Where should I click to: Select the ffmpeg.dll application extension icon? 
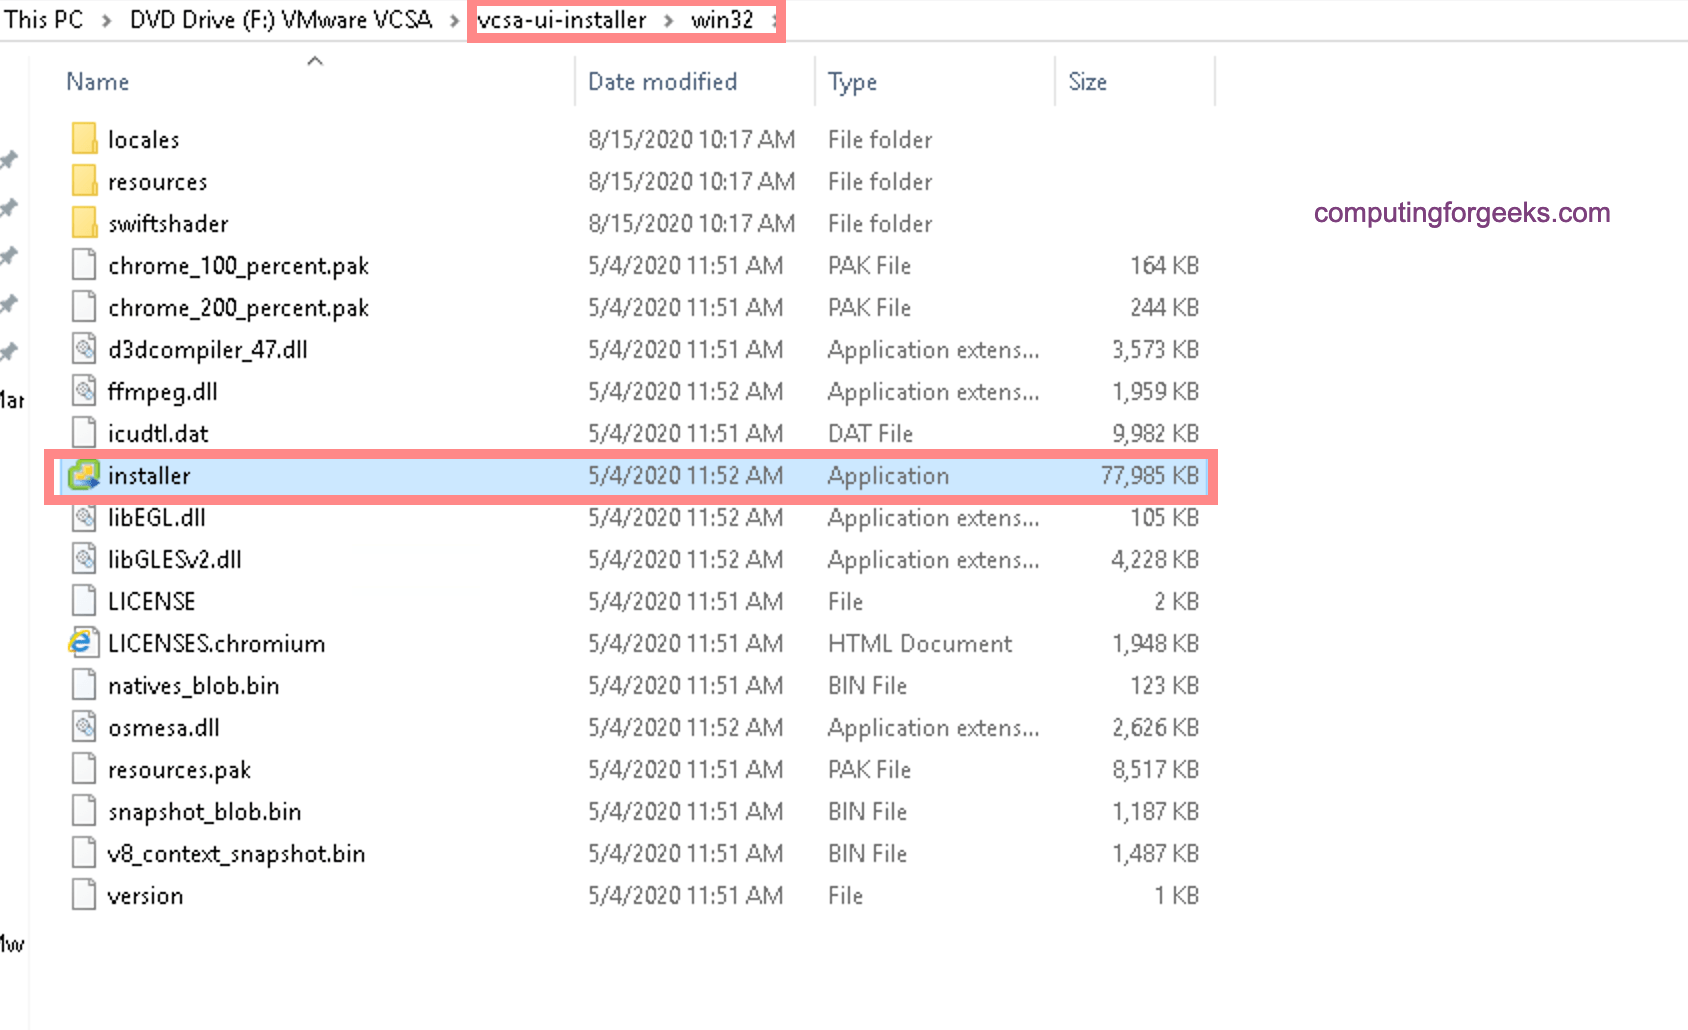(84, 391)
